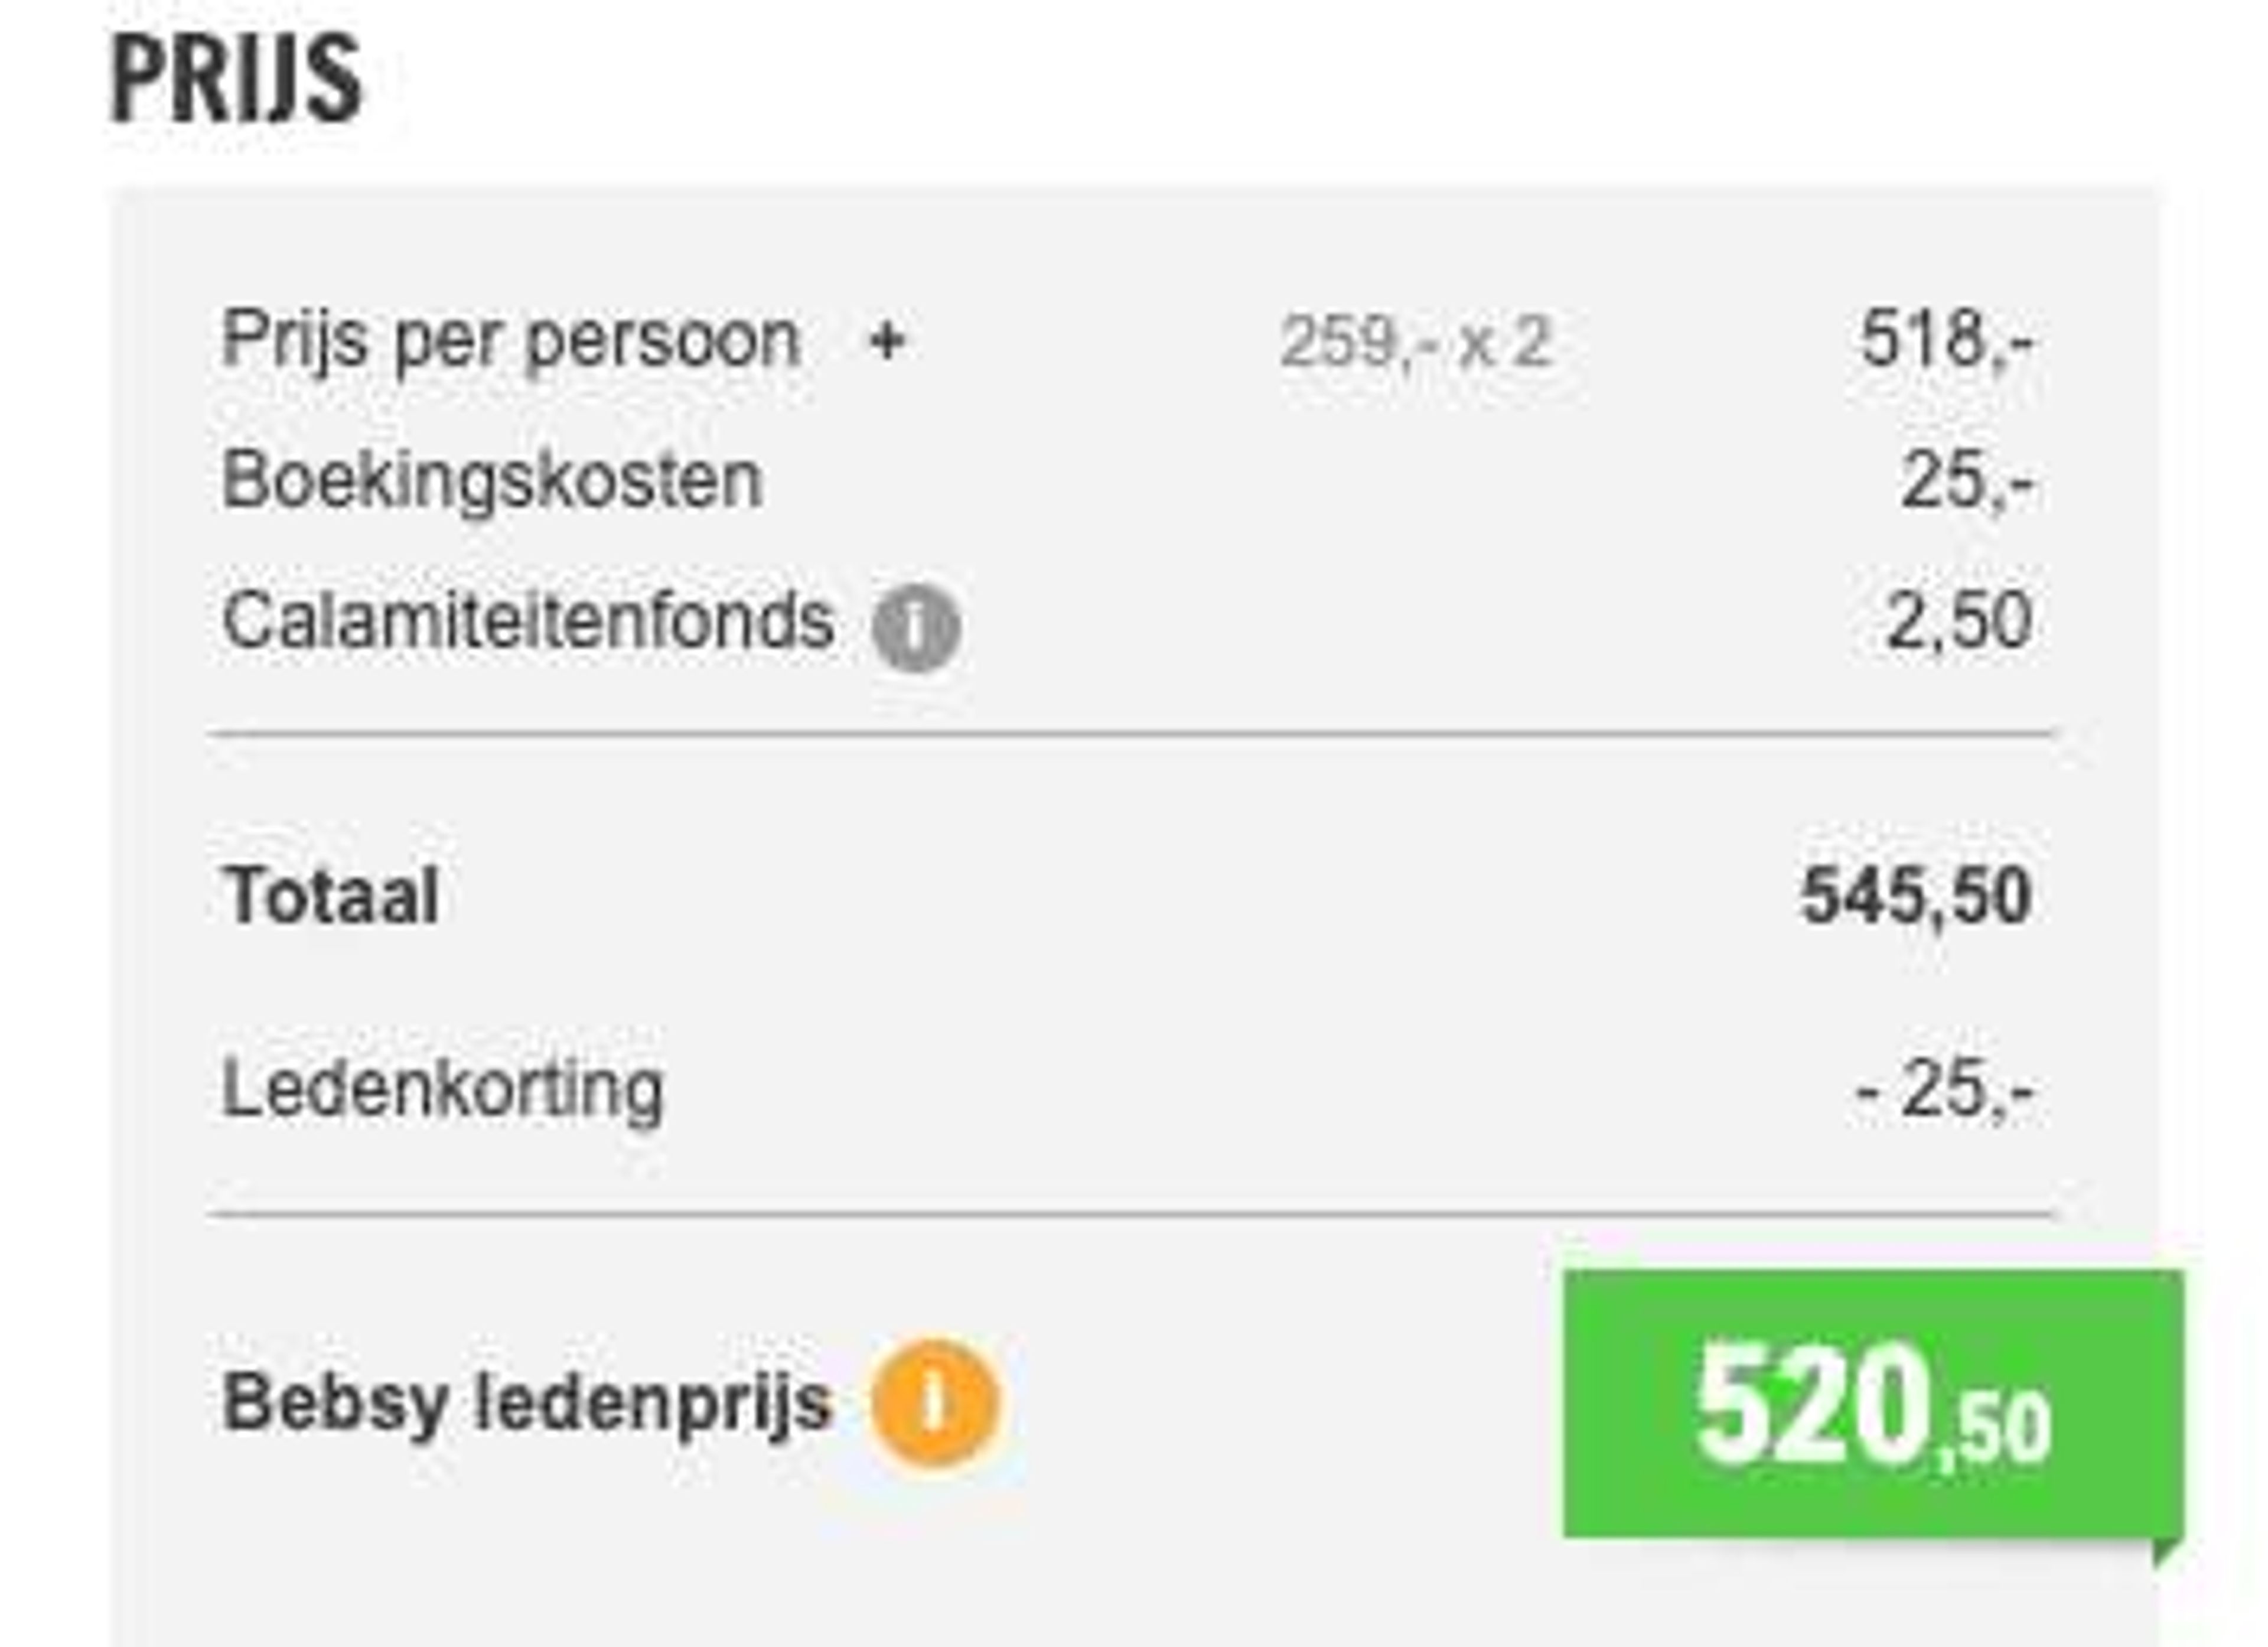2268x1647 pixels.
Task: Click the Ledenkorting label
Action: click(442, 1089)
